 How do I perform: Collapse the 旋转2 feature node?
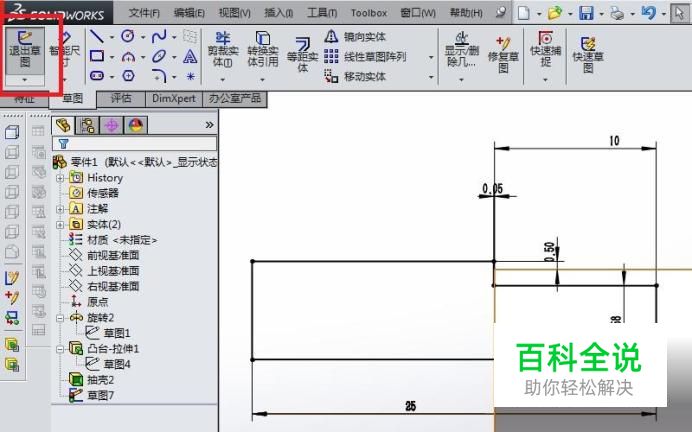(60, 318)
